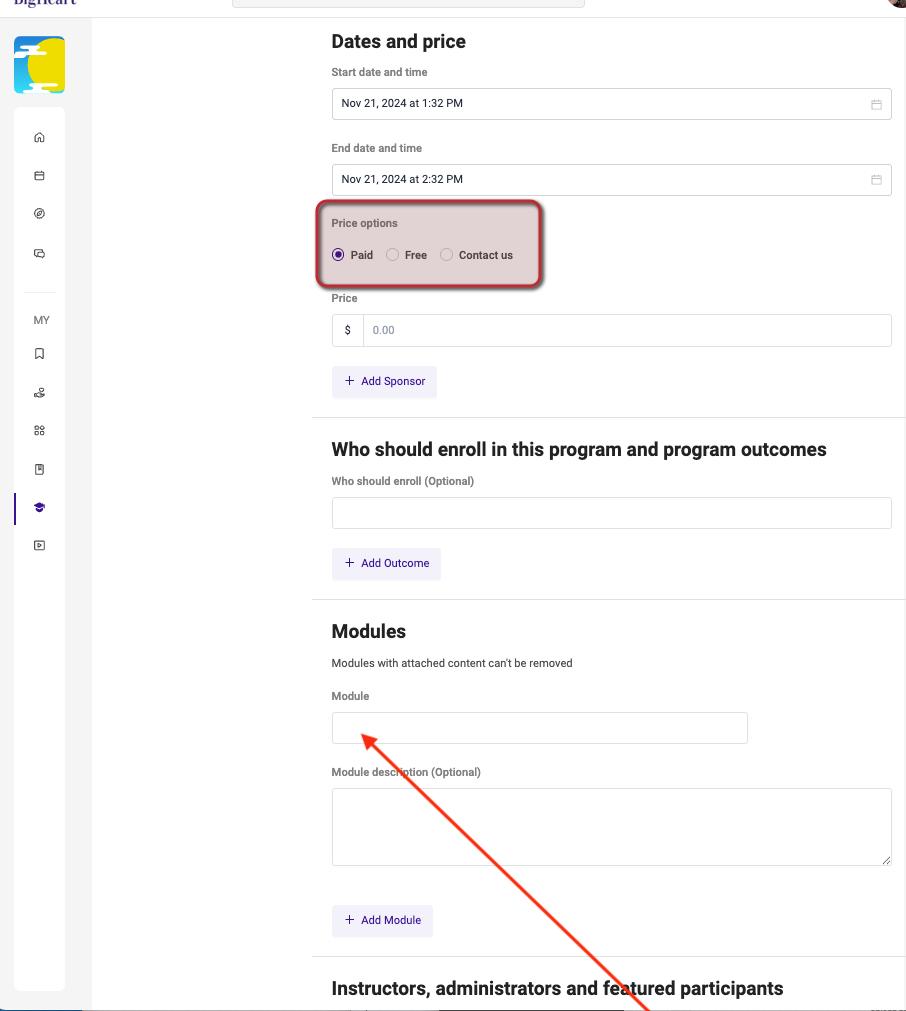Viewport: 906px width, 1011px height.
Task: Open the hand-with-heart icon in sidebar
Action: tap(39, 393)
